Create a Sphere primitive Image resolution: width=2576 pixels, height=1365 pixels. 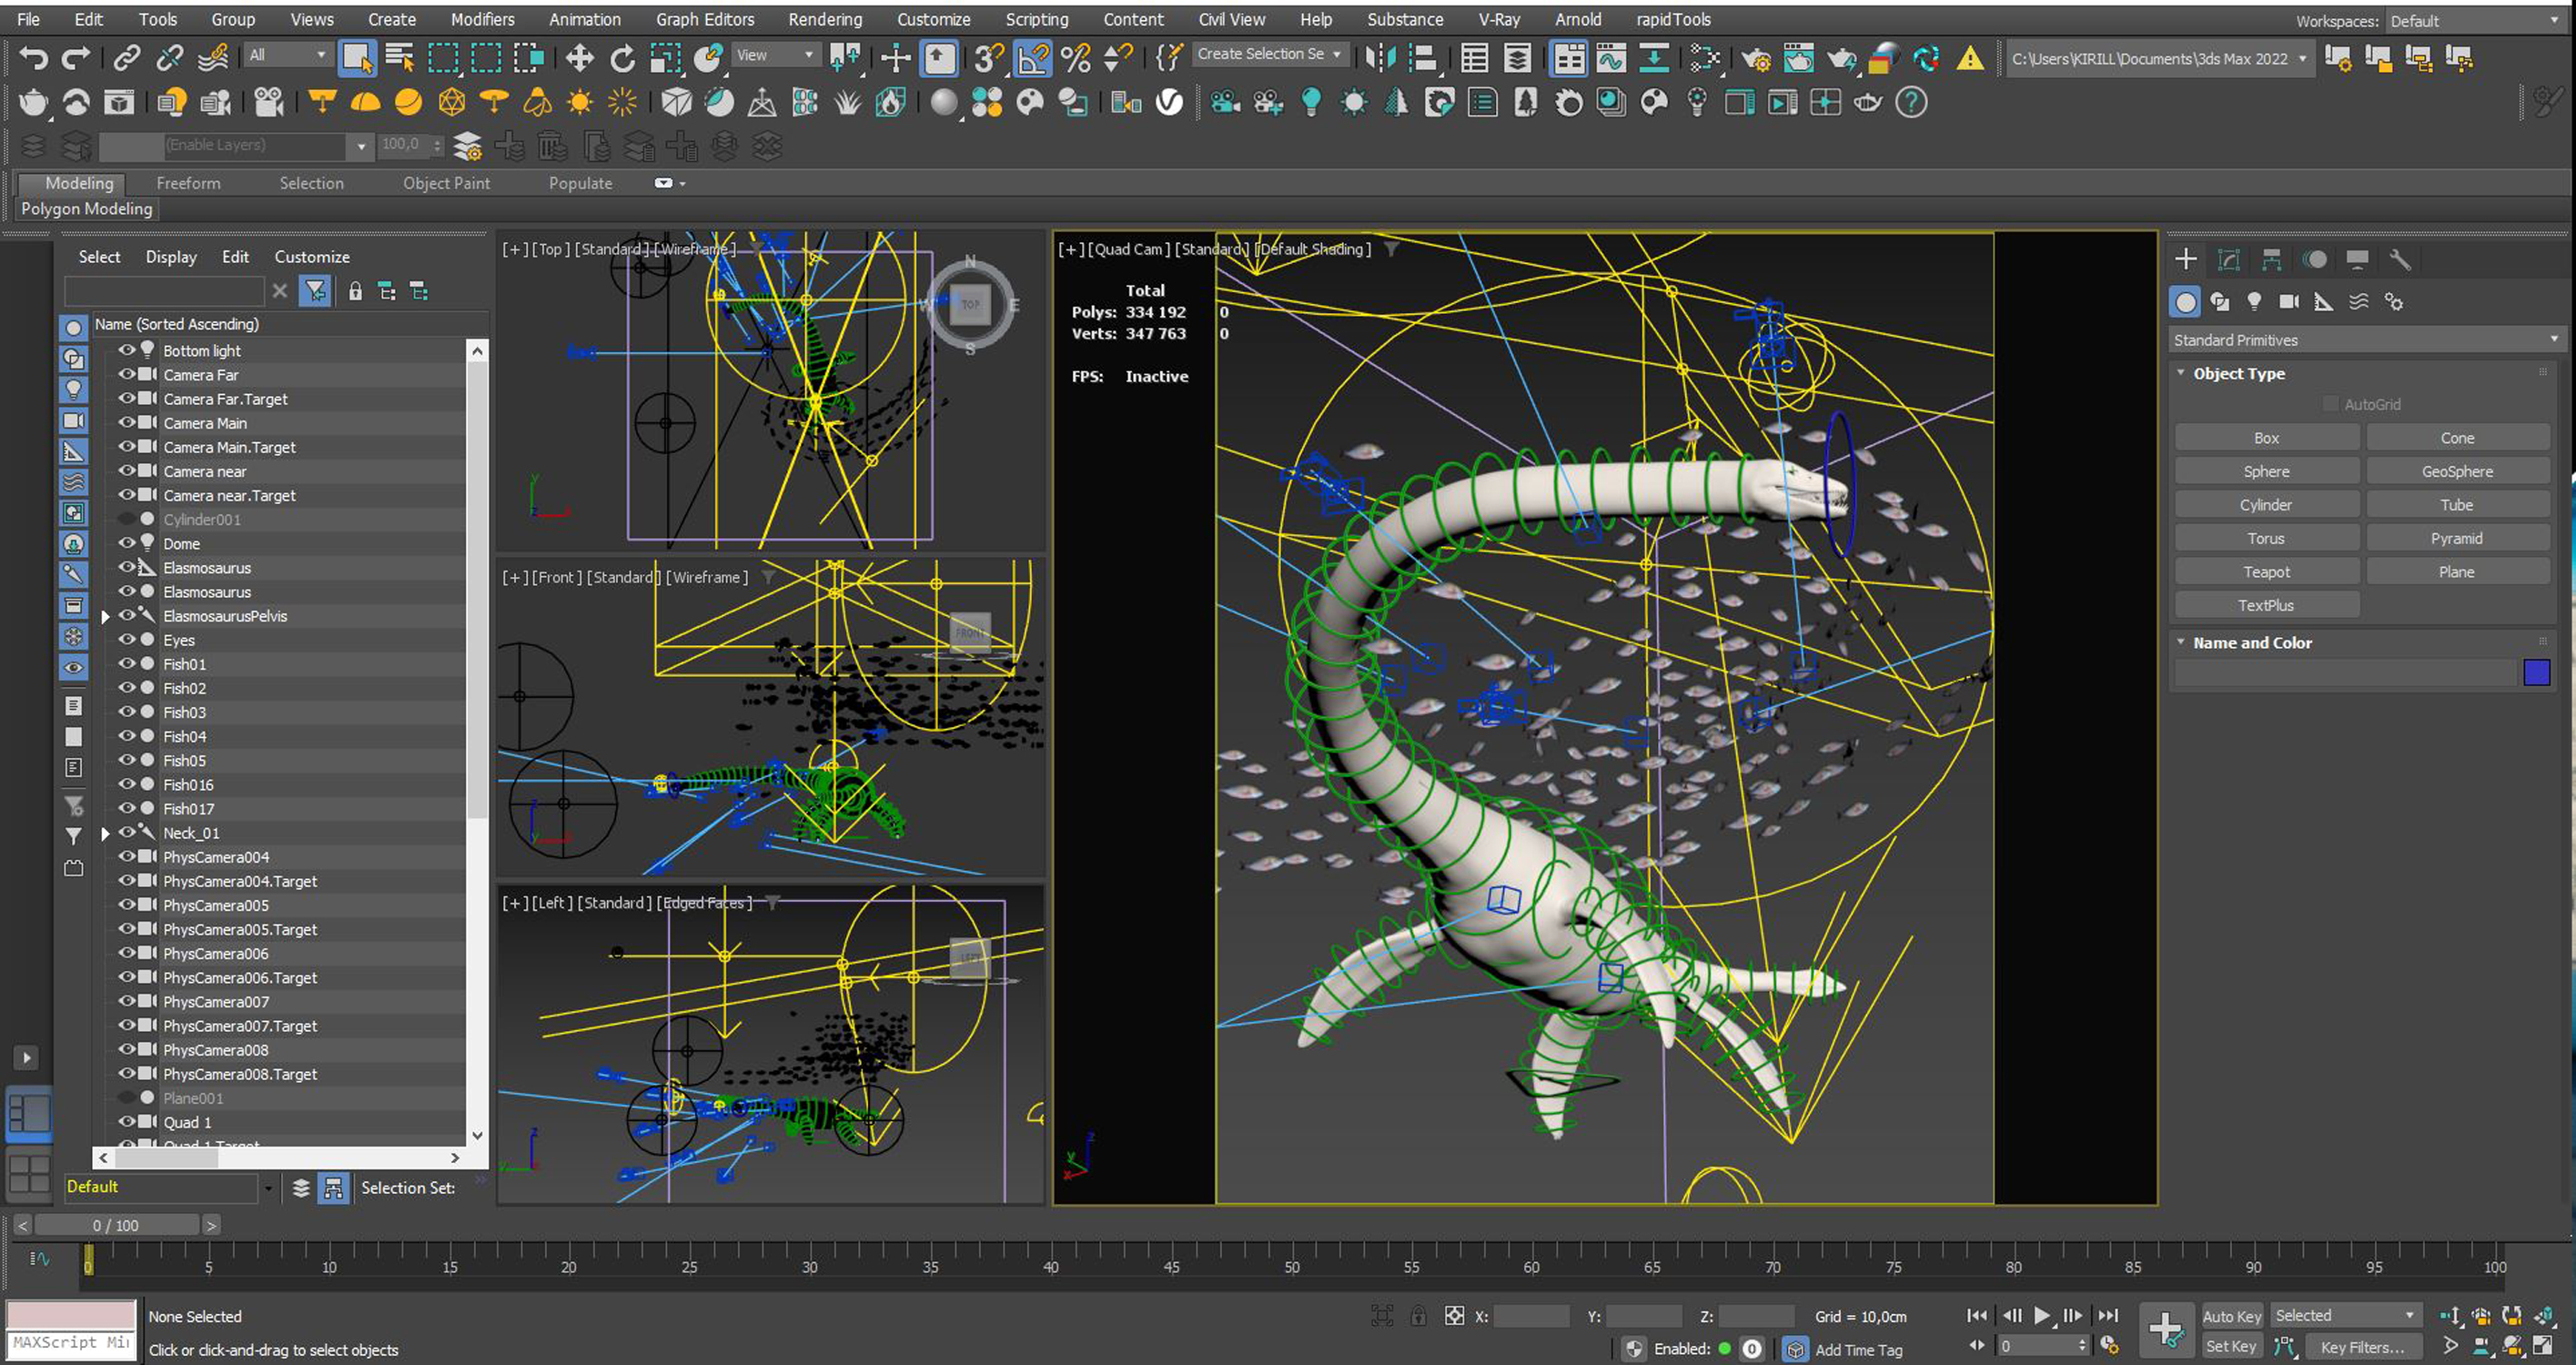(x=2266, y=471)
